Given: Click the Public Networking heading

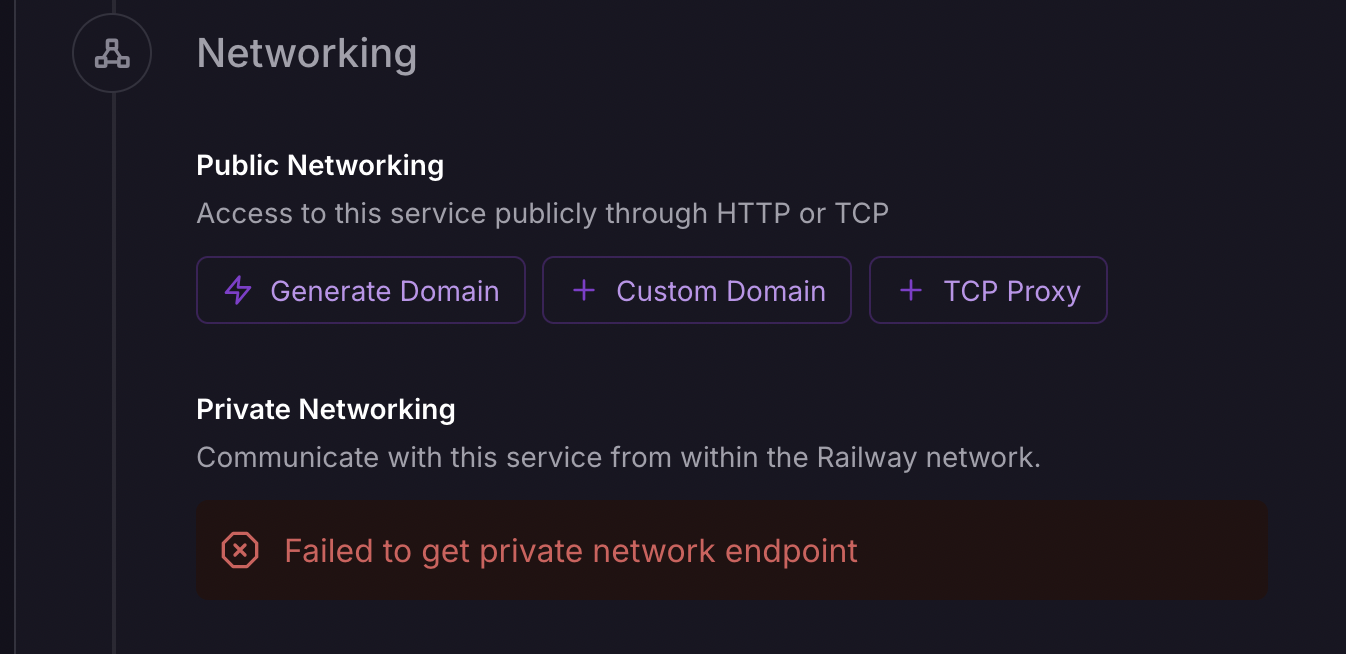Looking at the screenshot, I should tap(320, 165).
